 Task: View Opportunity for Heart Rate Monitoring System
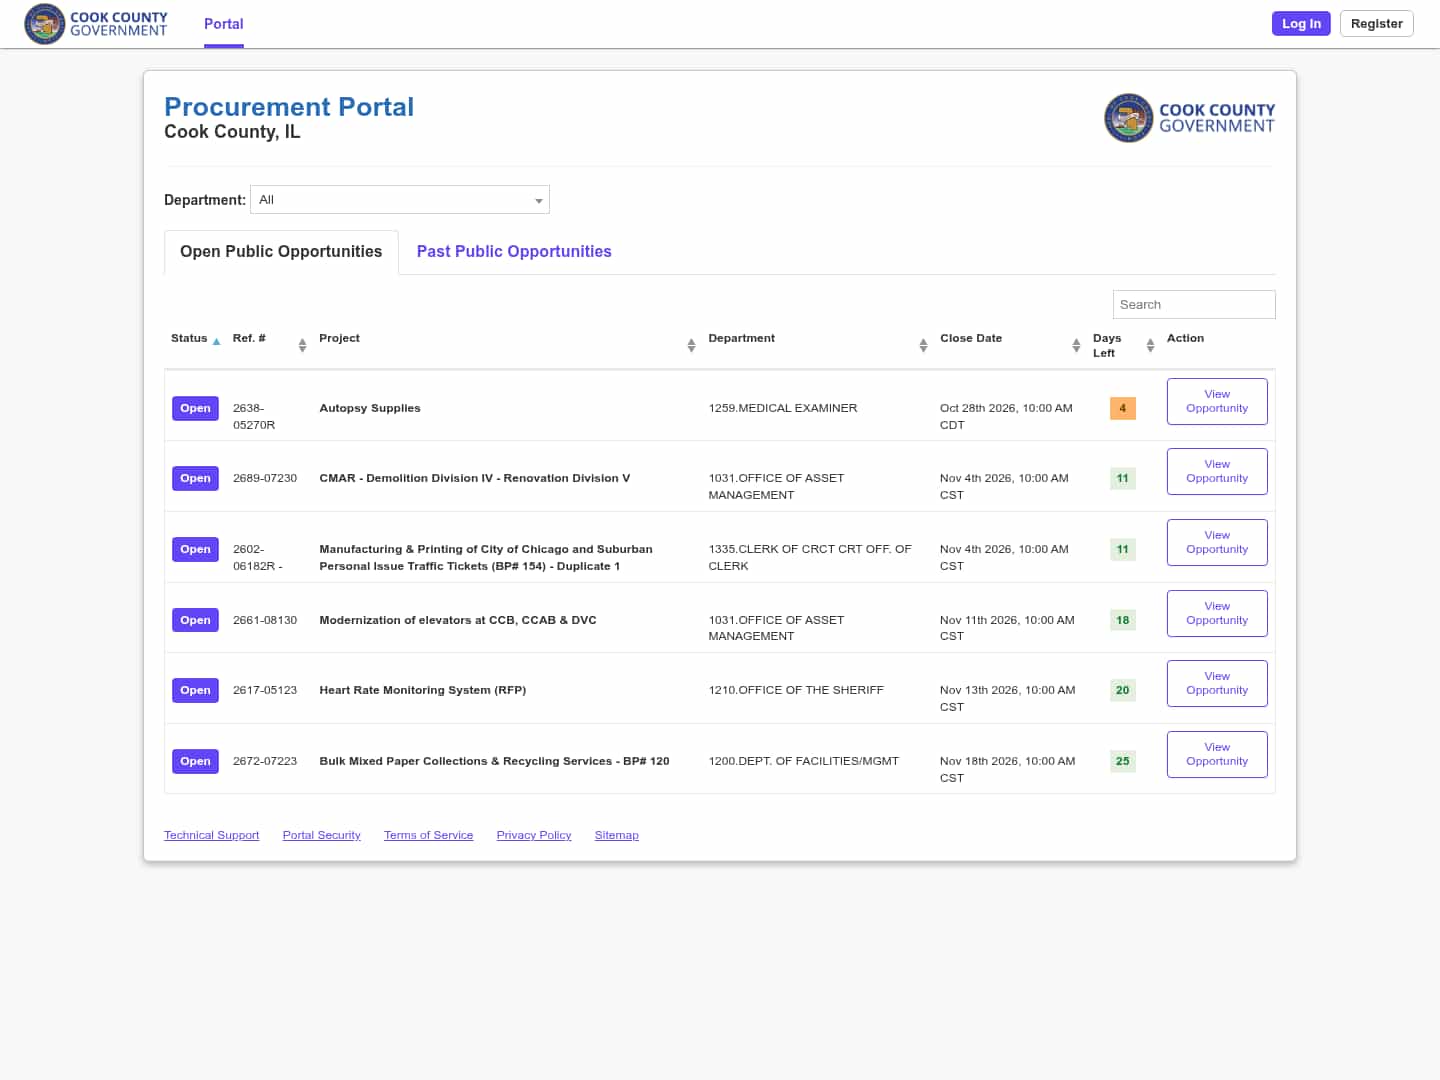[x=1217, y=683]
